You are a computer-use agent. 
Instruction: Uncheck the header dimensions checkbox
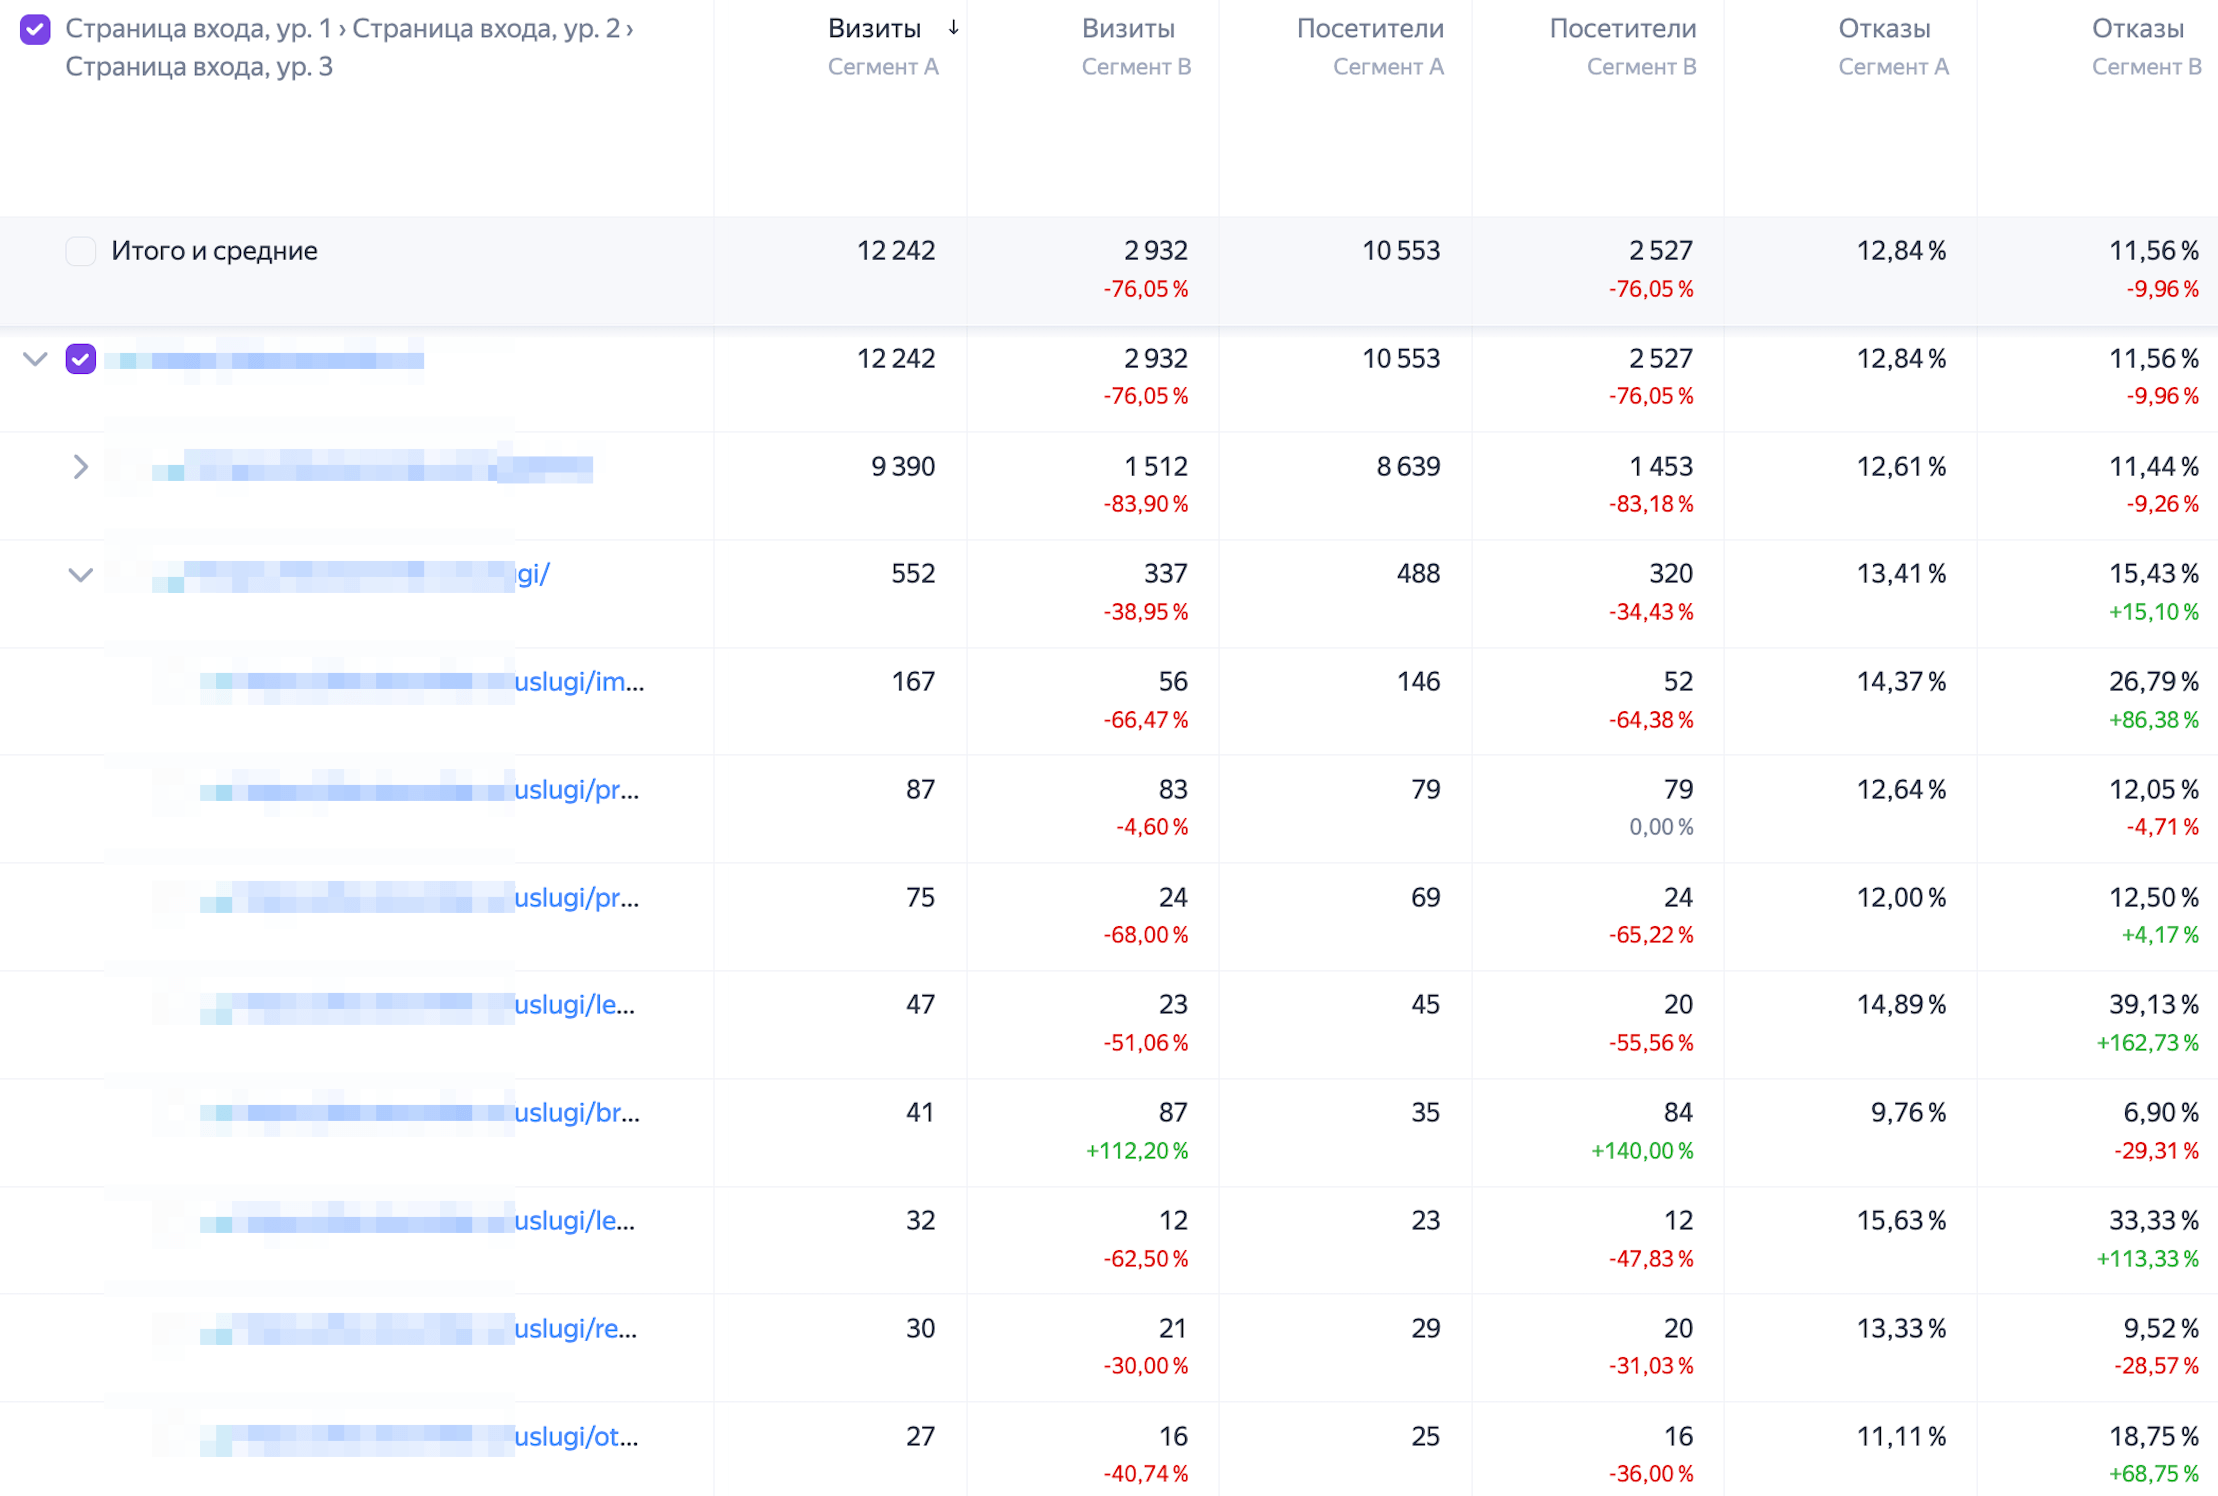tap(35, 29)
